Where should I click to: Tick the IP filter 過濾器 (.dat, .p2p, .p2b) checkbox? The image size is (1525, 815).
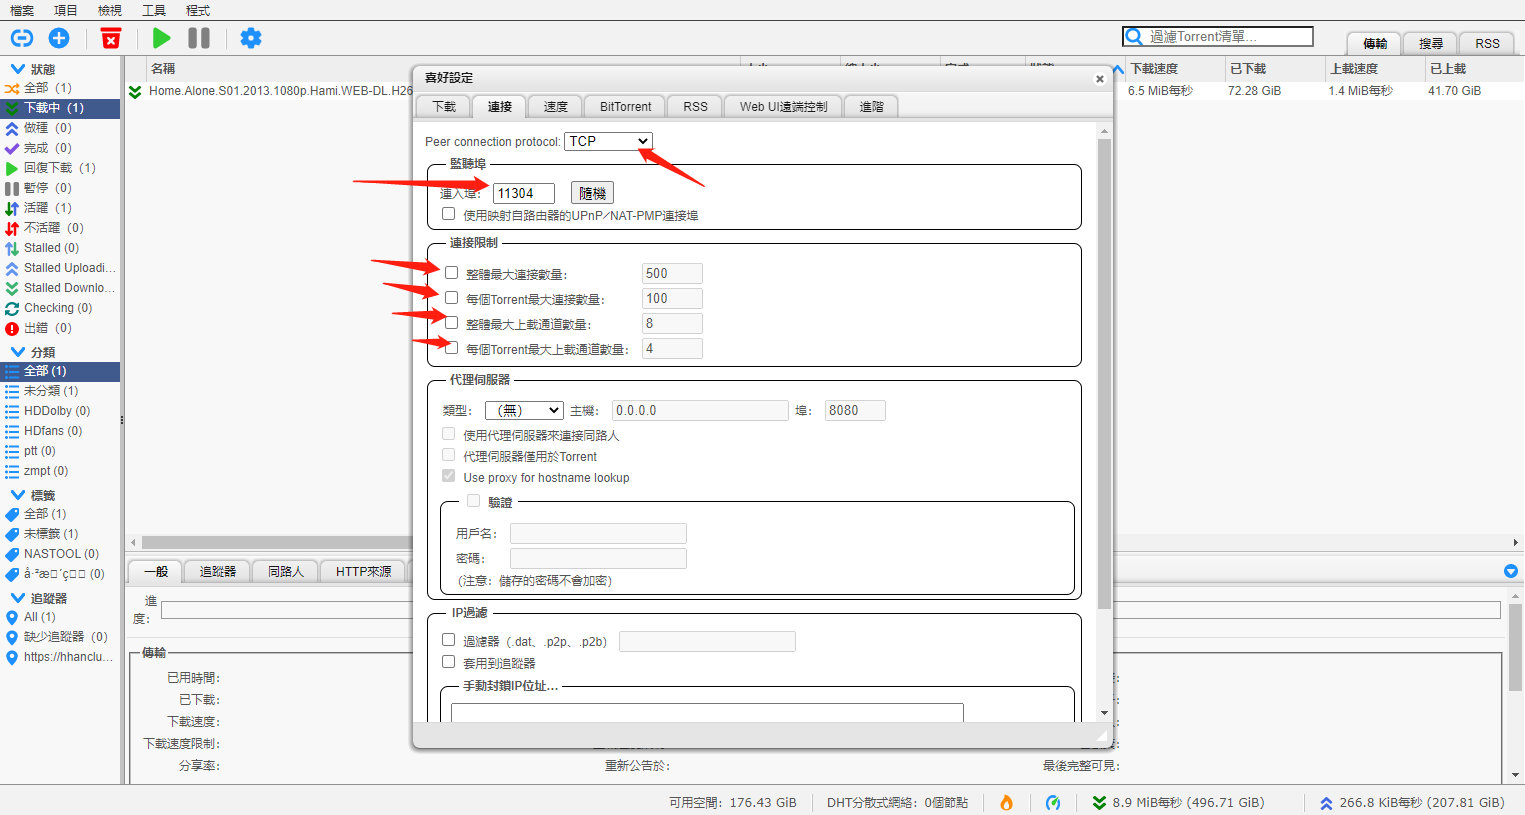click(448, 640)
